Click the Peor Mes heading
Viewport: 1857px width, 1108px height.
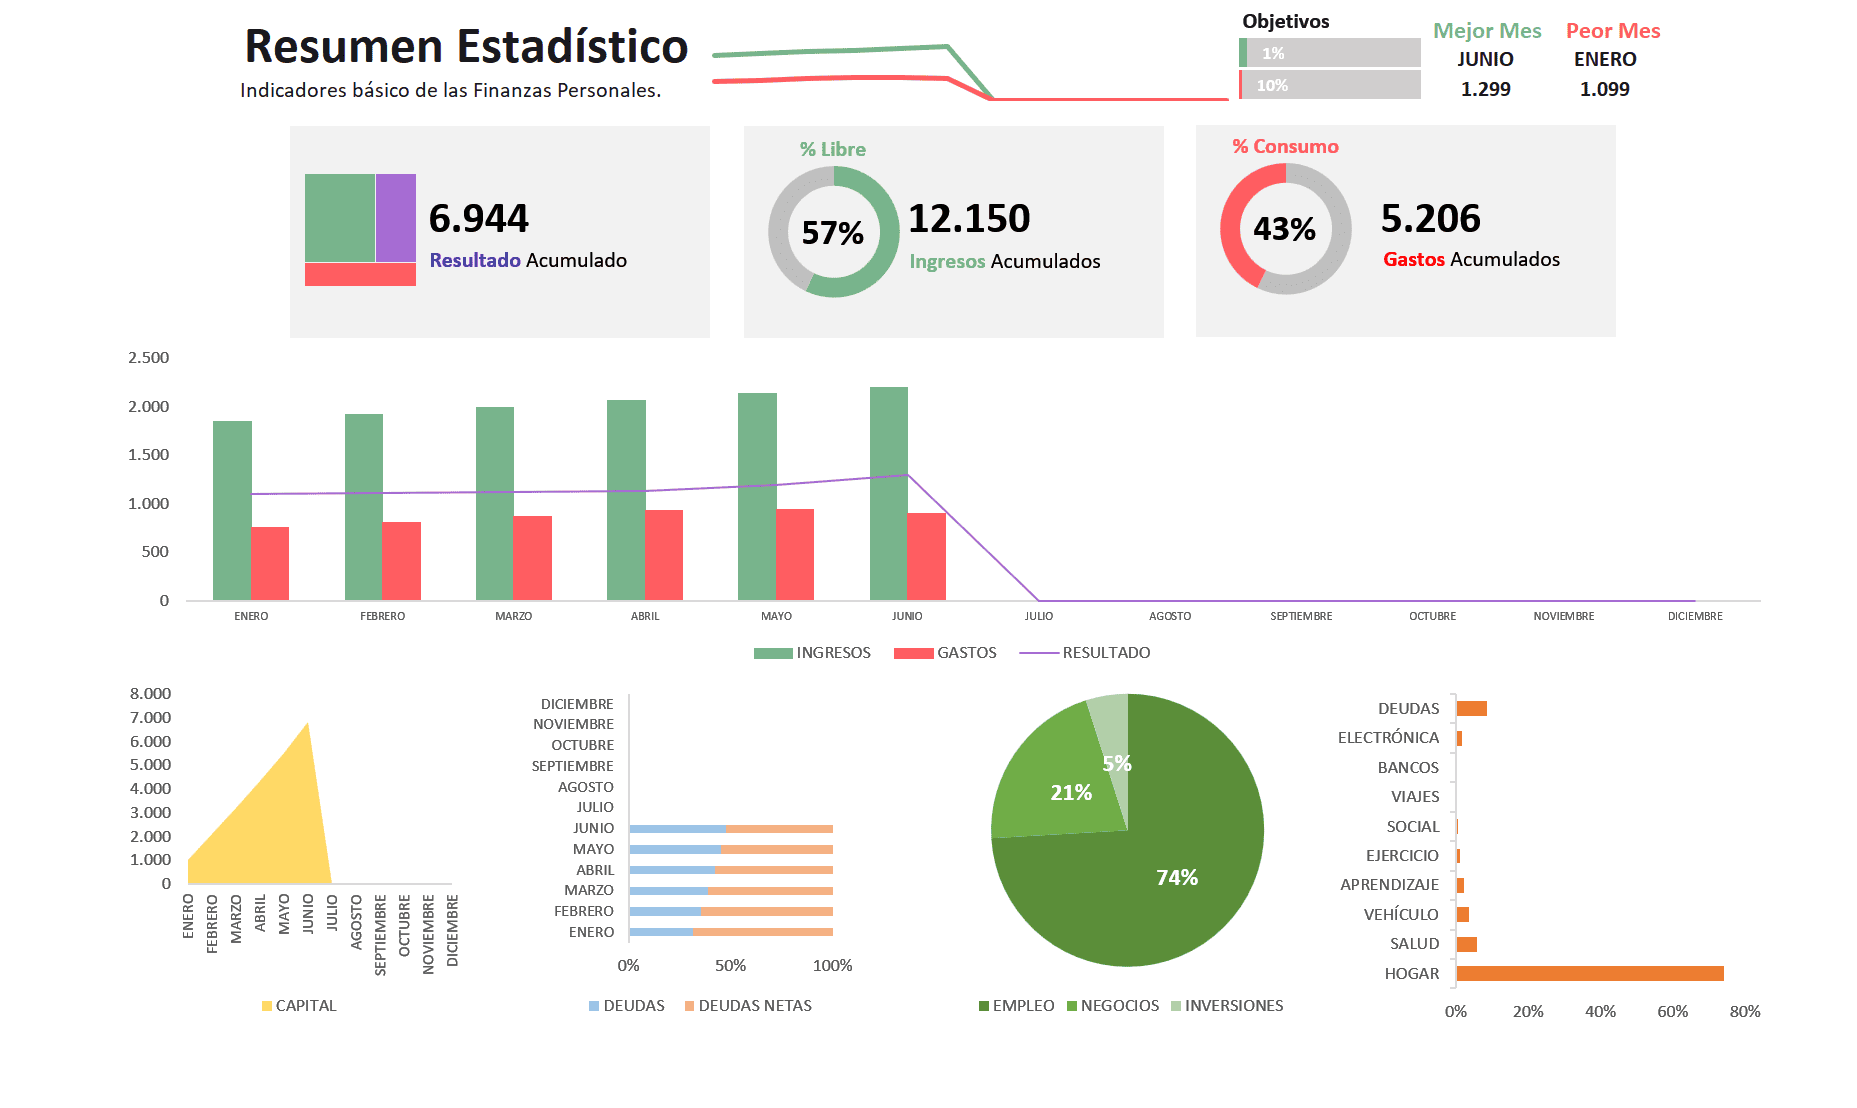1612,31
